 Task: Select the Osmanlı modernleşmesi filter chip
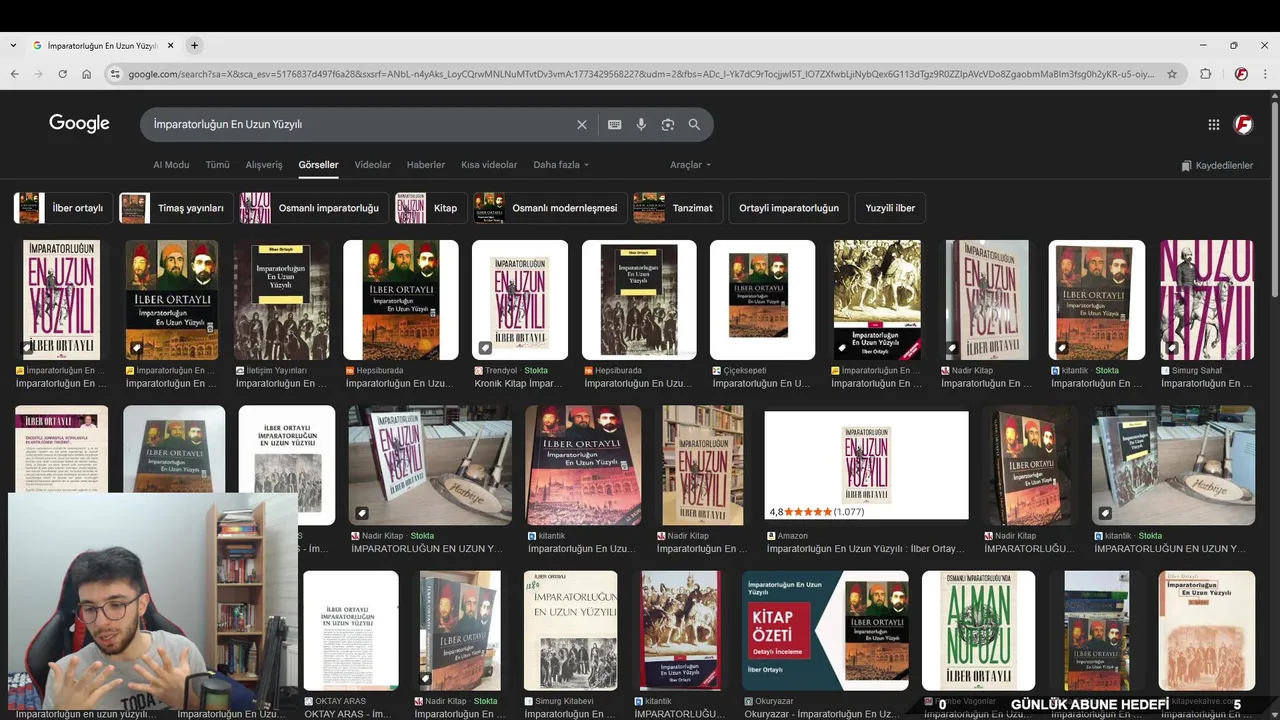[x=550, y=208]
